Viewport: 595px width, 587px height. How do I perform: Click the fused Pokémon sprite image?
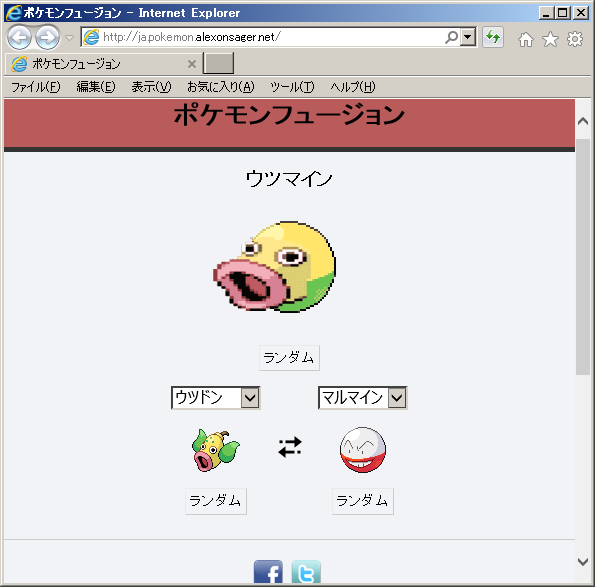[274, 267]
